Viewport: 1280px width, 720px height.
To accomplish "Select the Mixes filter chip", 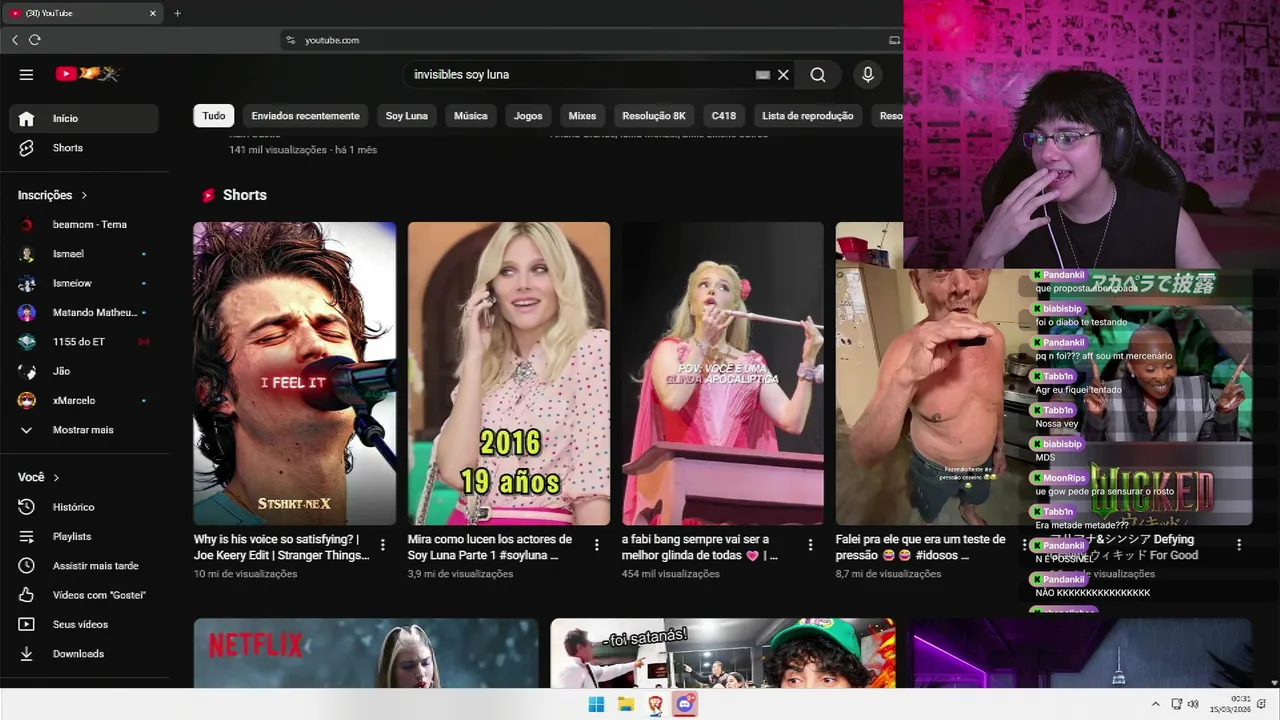I will click(582, 116).
